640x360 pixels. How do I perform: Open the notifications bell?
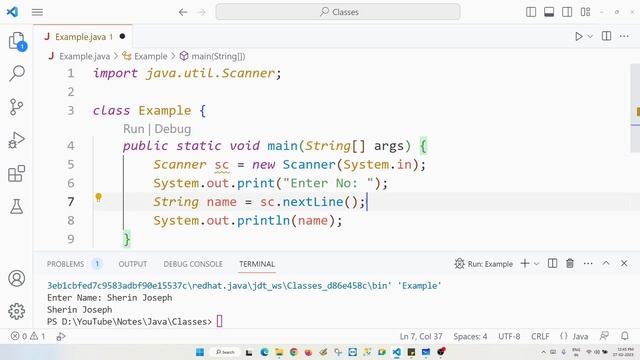click(625, 336)
